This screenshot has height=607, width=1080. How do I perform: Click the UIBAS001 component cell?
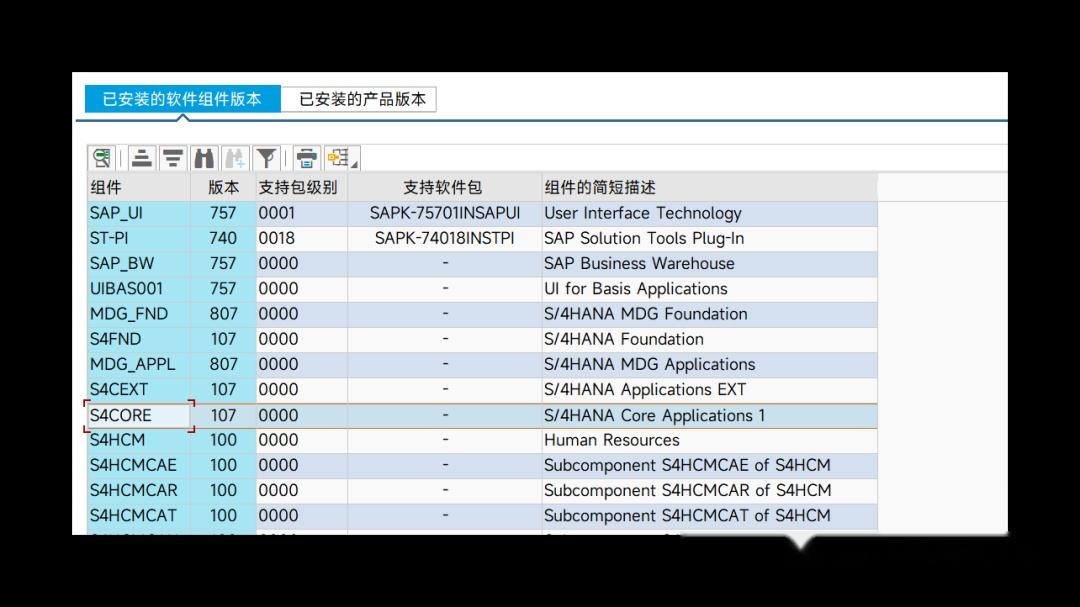pyautogui.click(x=138, y=289)
